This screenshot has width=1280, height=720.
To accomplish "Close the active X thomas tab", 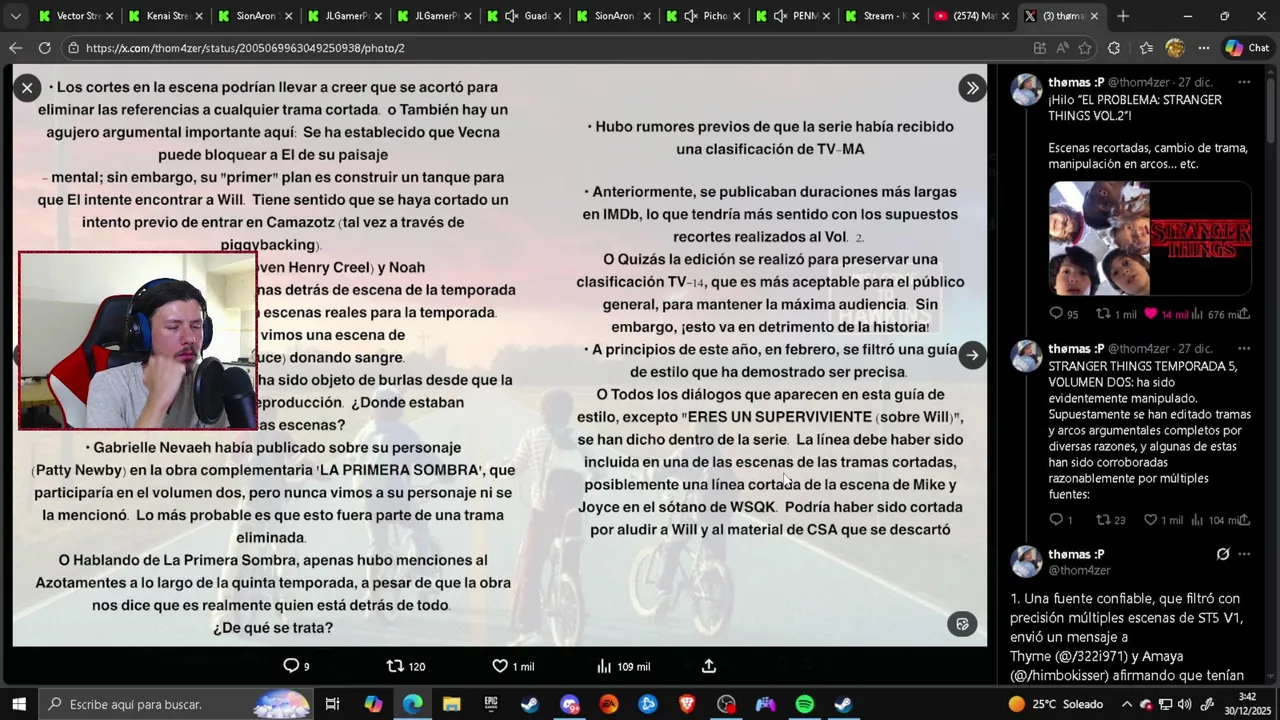I will click(x=1094, y=16).
